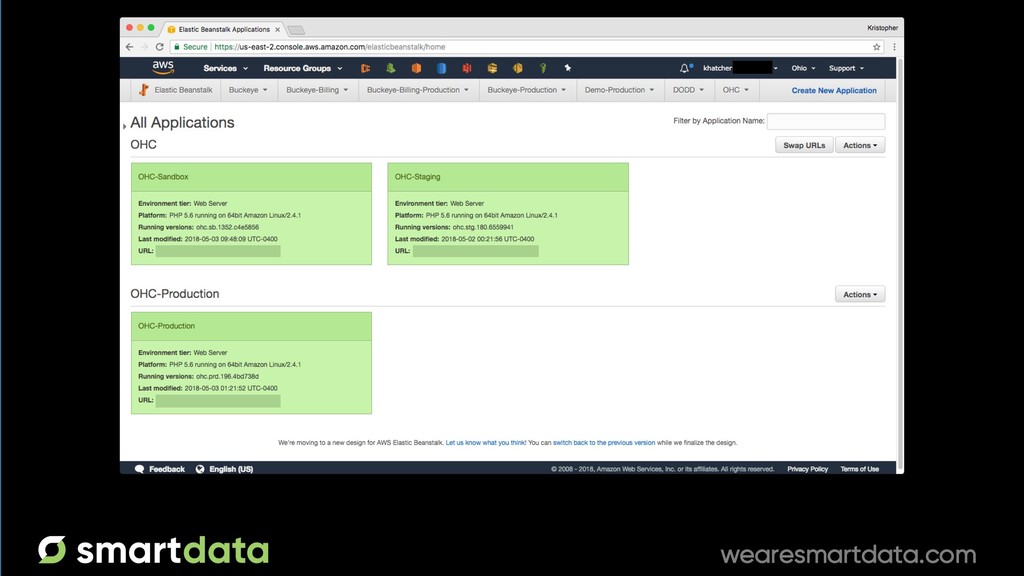Open the red service shortcut icon
The width and height of the screenshot is (1024, 576).
click(467, 68)
